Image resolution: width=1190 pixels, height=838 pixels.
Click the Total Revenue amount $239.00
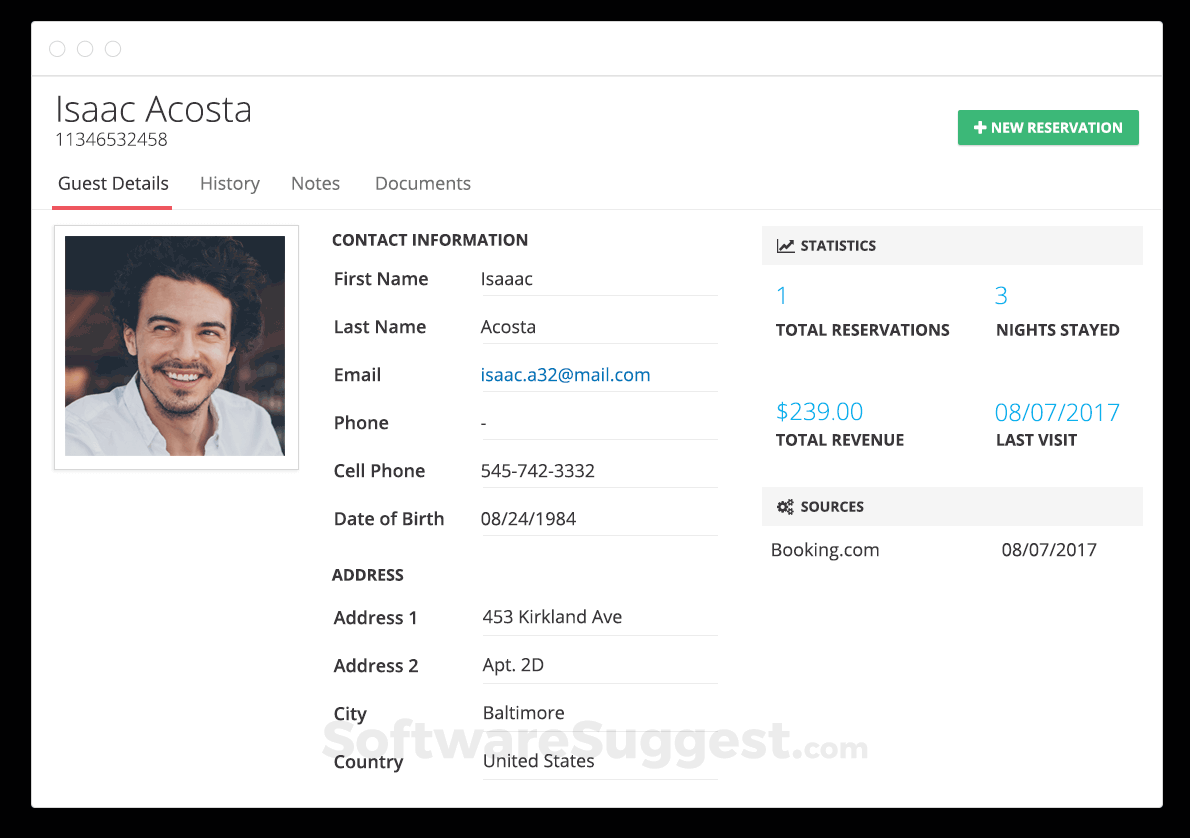click(820, 411)
